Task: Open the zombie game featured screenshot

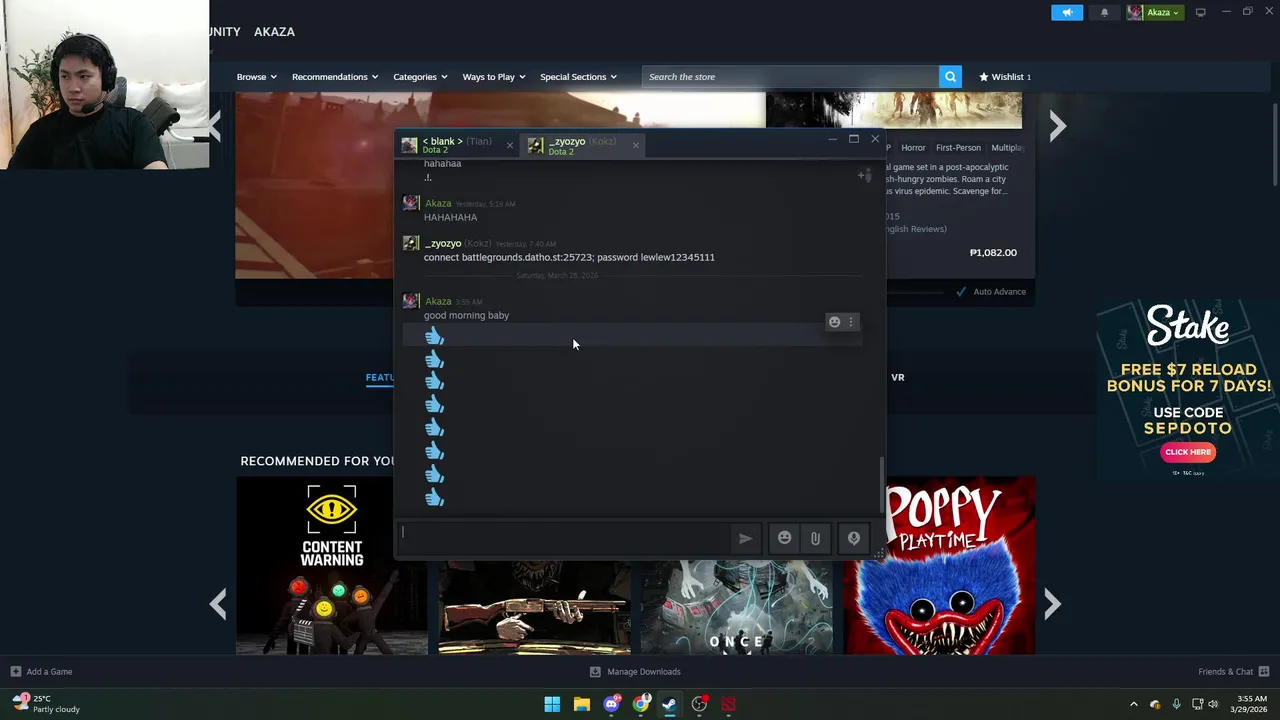Action: click(894, 110)
